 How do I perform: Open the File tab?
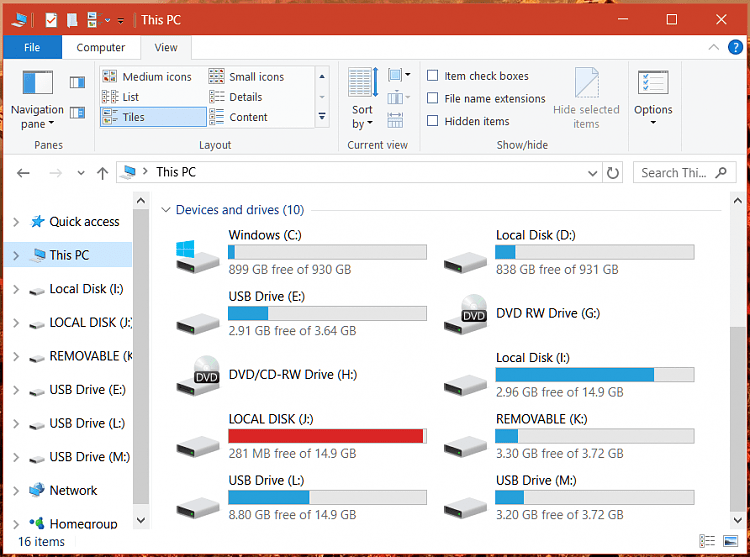click(x=32, y=47)
